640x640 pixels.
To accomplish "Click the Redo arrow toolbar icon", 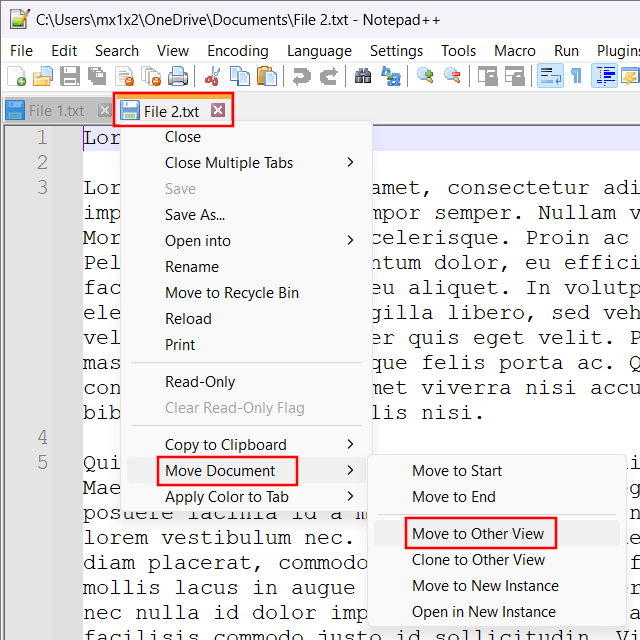I will 329,76.
